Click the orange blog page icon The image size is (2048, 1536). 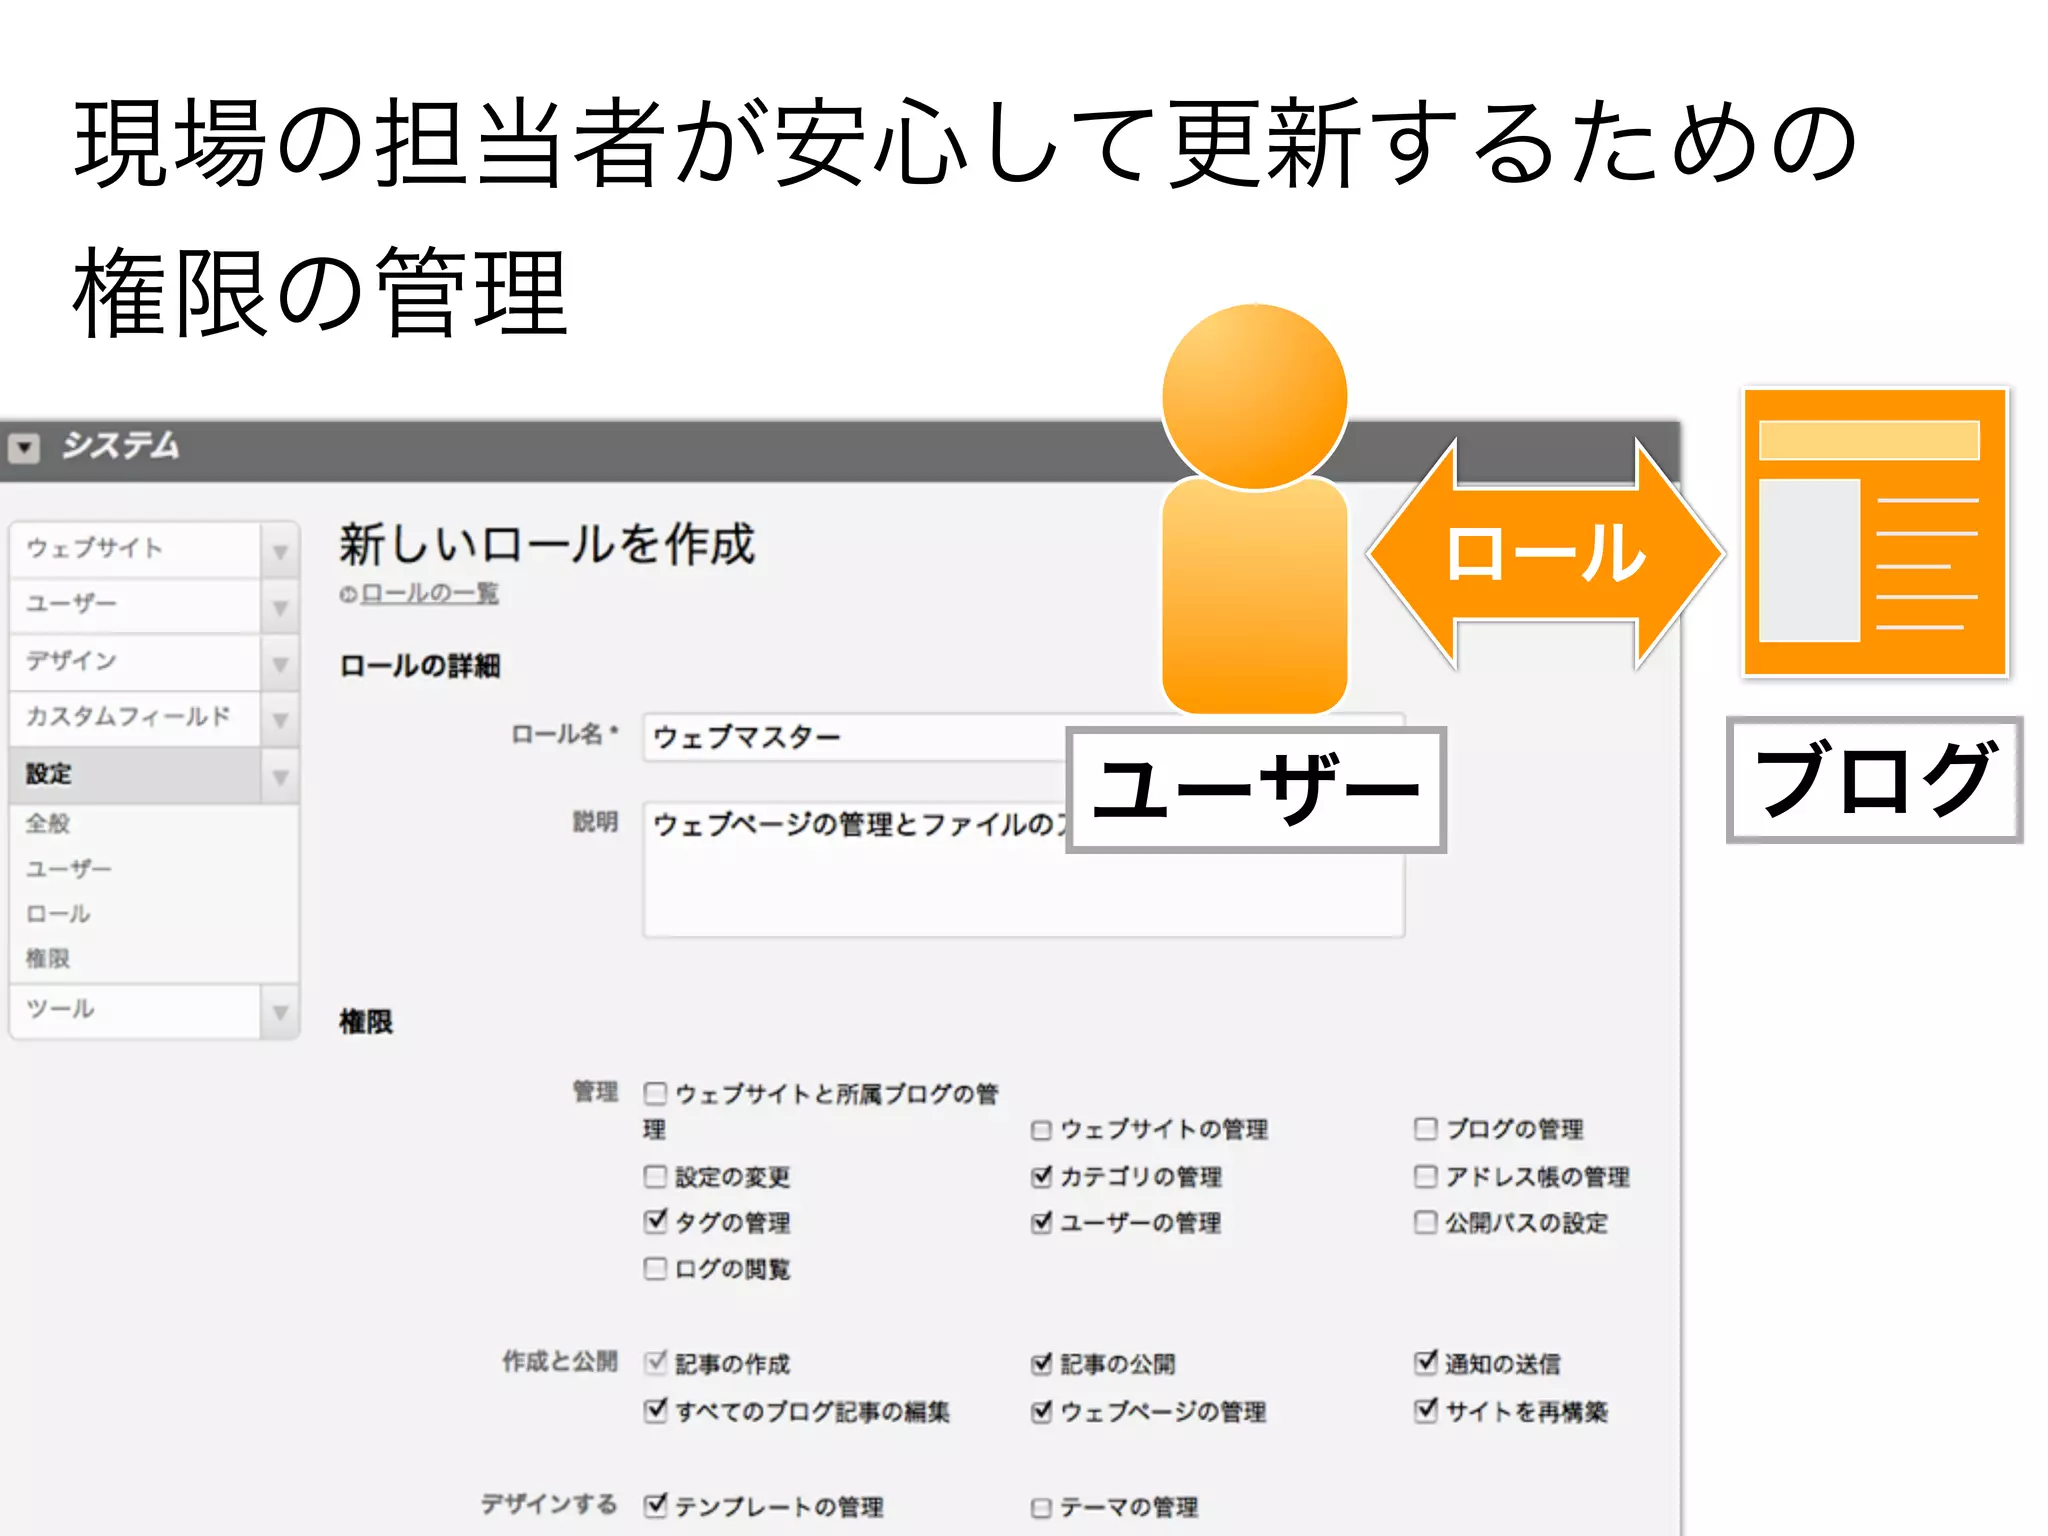pyautogui.click(x=1875, y=533)
